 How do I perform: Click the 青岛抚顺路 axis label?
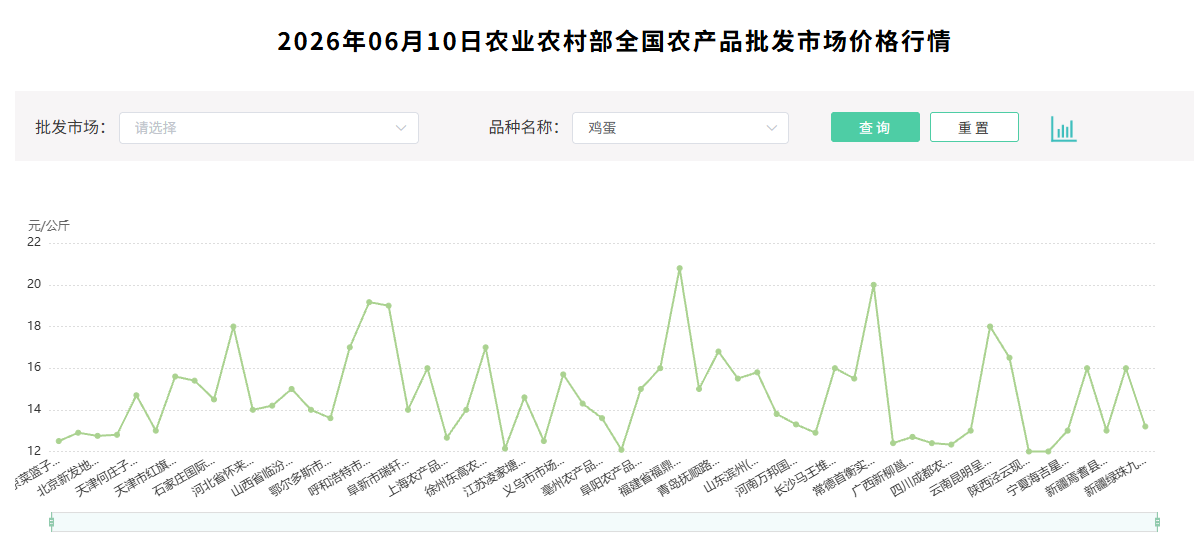point(691,476)
